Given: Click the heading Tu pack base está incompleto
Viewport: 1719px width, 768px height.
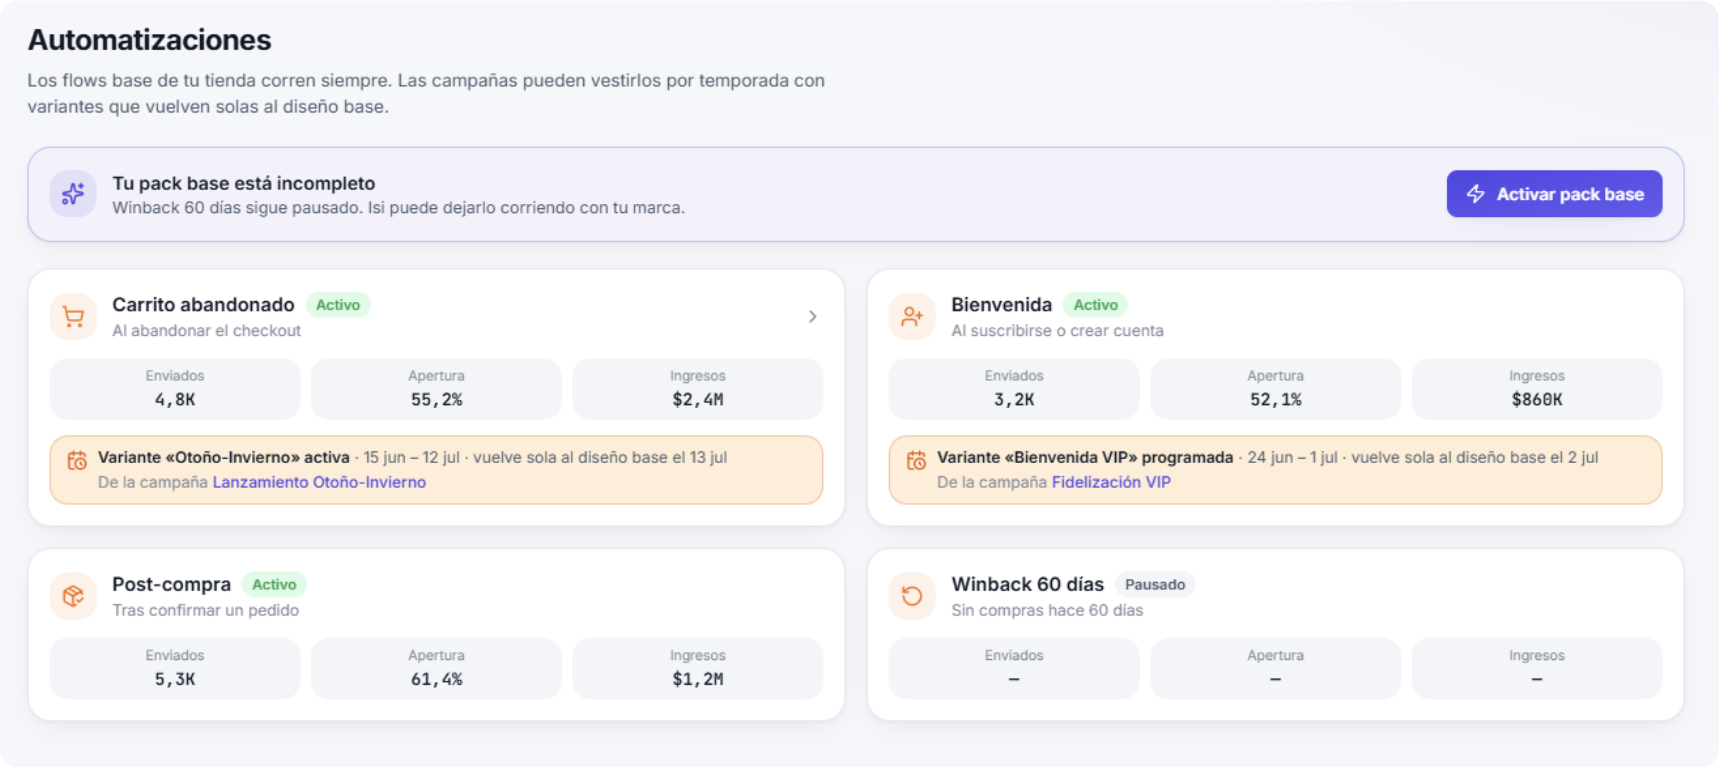Looking at the screenshot, I should 243,183.
